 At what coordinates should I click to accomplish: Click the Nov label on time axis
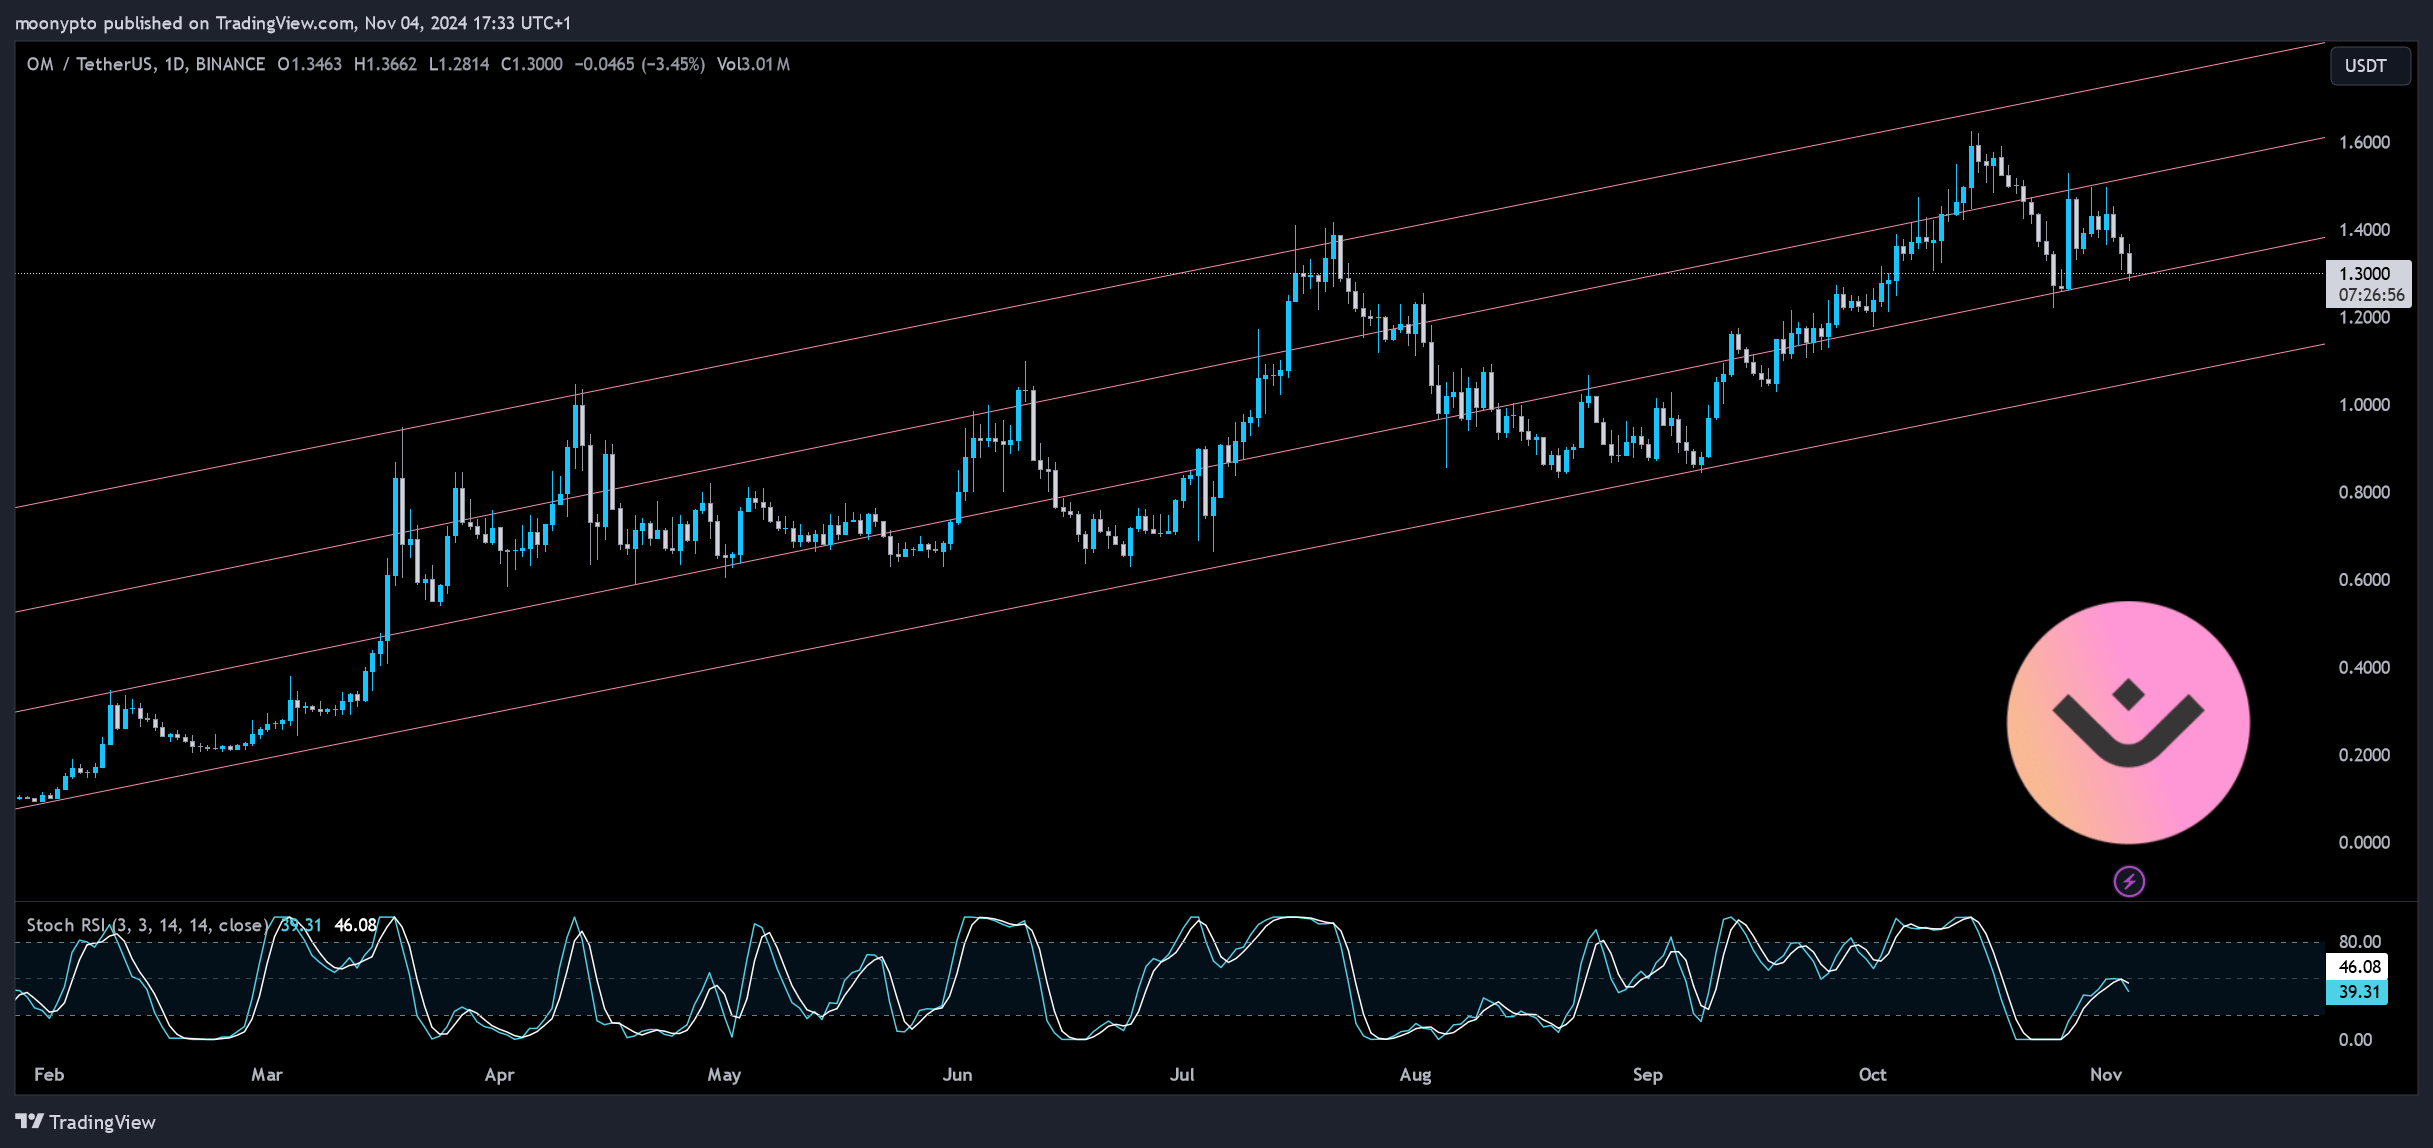pos(2106,1075)
